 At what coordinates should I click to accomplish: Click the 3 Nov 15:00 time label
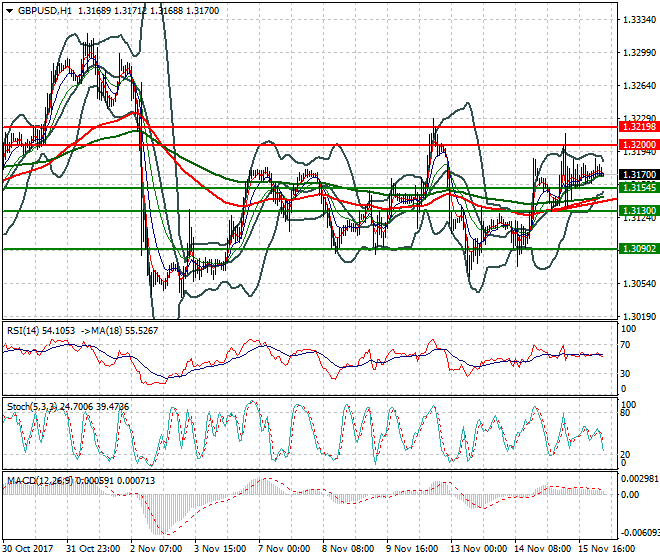(221, 549)
